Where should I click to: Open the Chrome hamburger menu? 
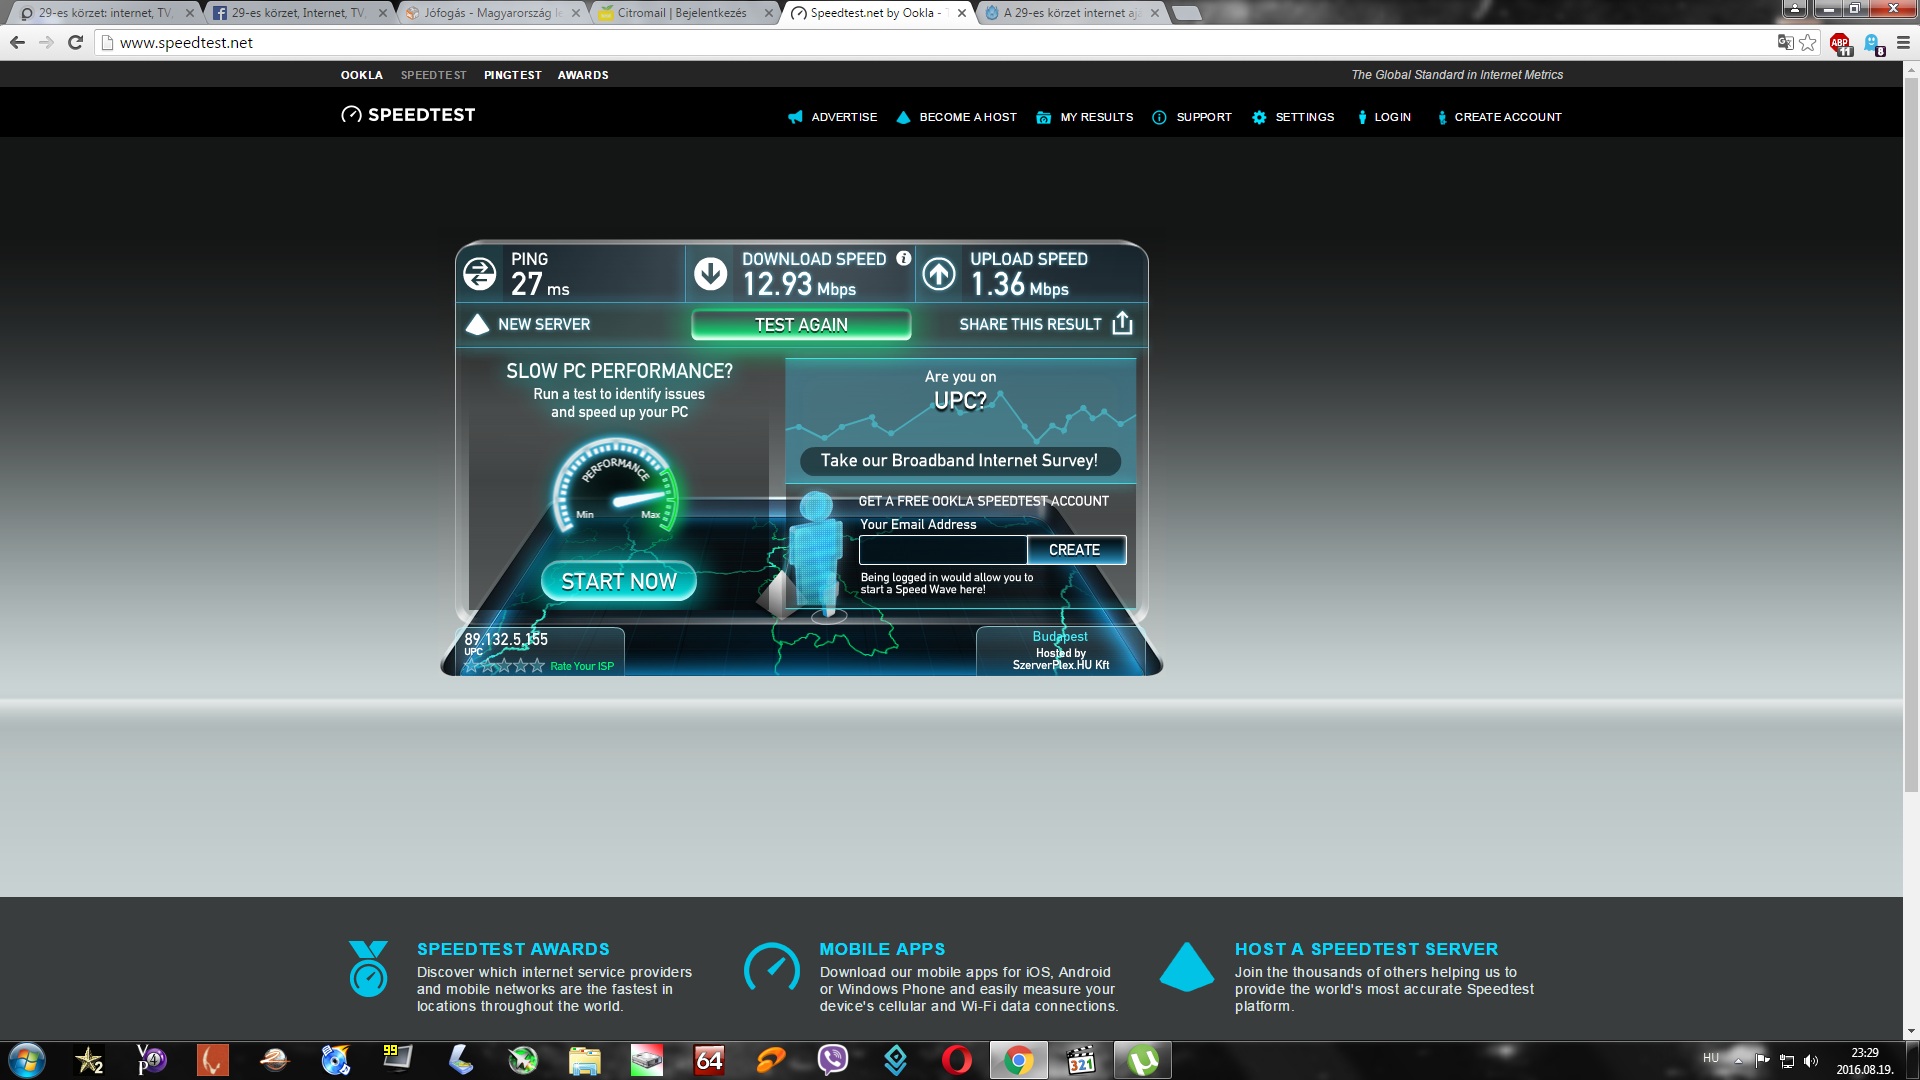pos(1903,42)
